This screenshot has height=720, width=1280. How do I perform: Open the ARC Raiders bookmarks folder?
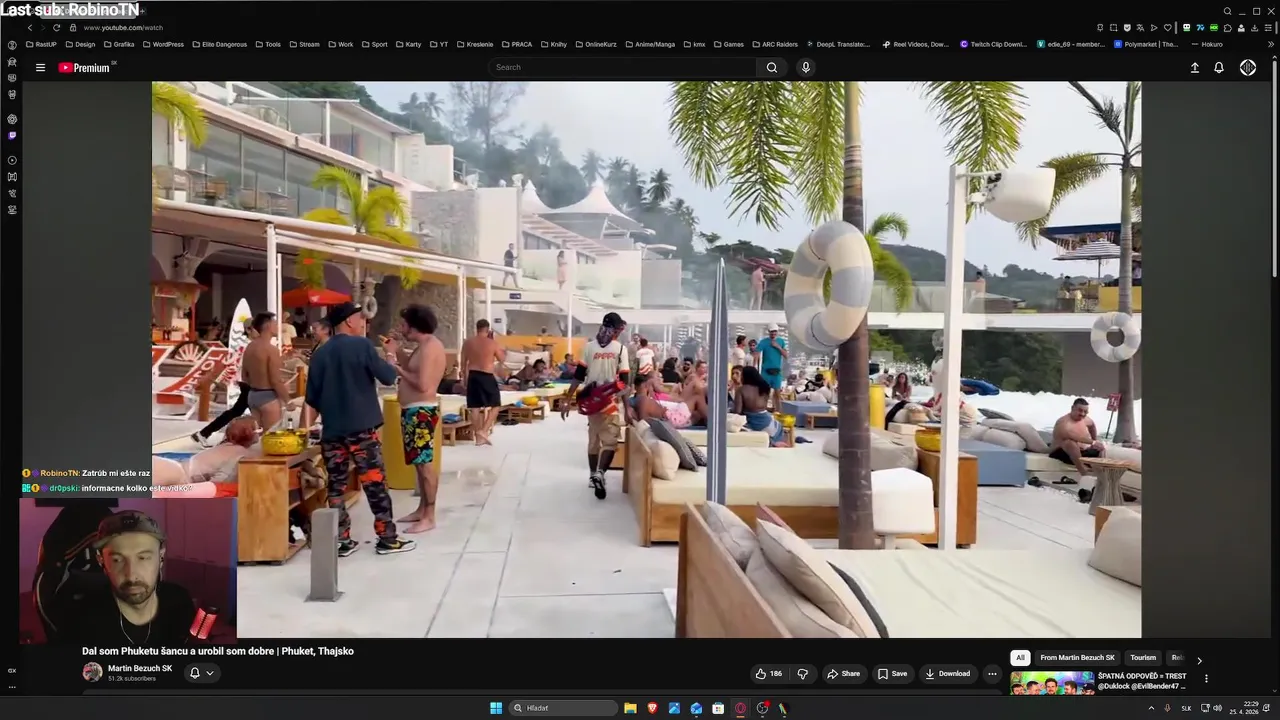774,44
